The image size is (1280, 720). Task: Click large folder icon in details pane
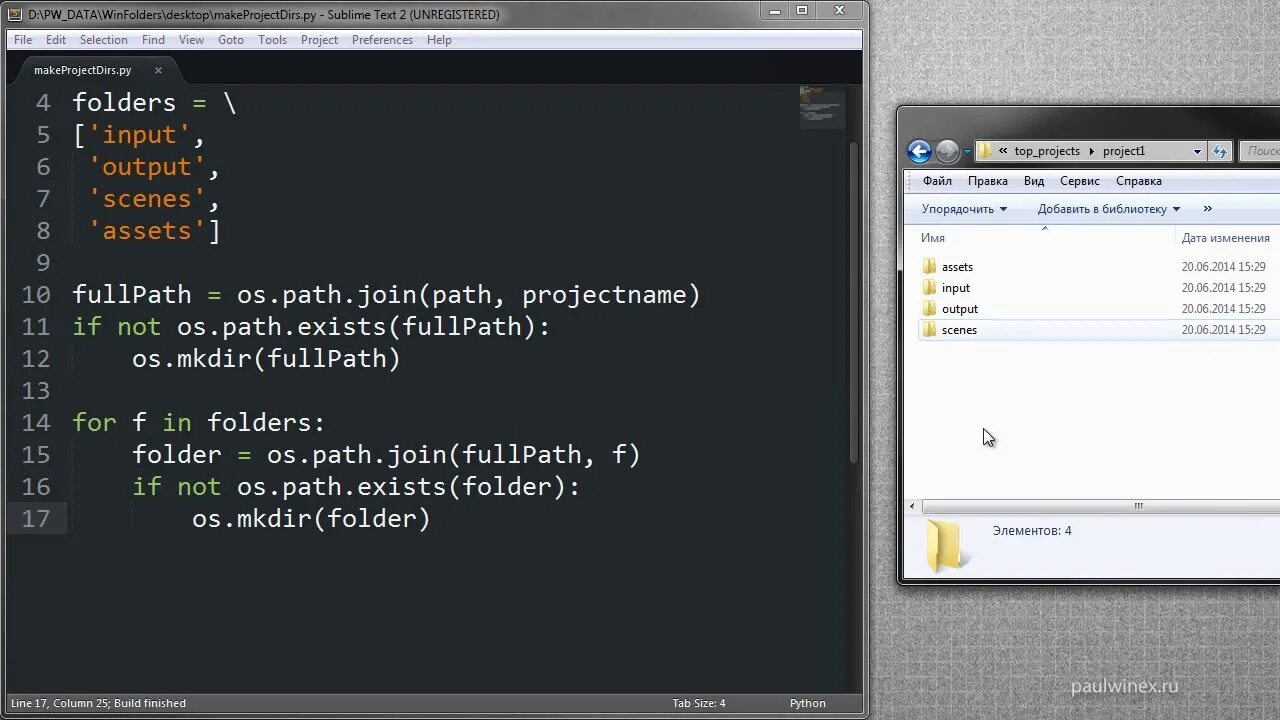tap(944, 545)
